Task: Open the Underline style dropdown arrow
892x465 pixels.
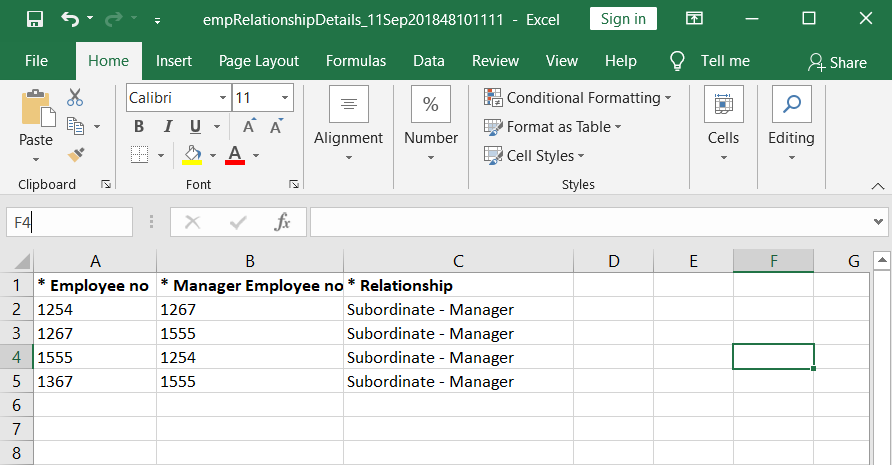Action: pyautogui.click(x=217, y=126)
